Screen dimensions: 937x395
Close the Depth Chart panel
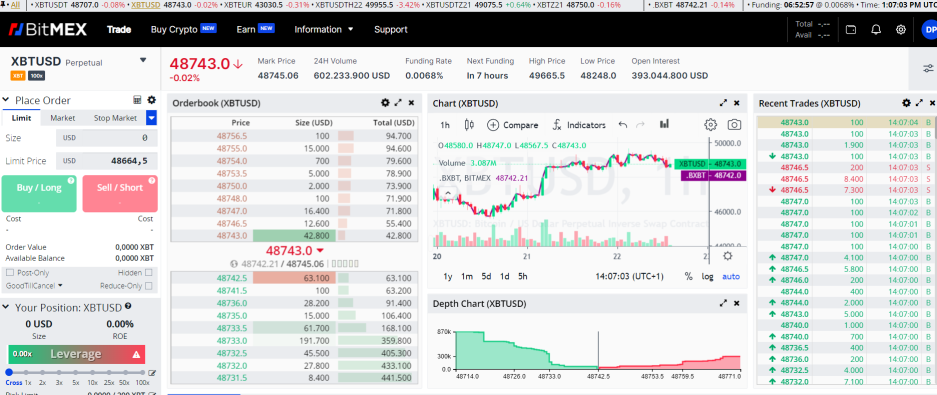point(737,304)
